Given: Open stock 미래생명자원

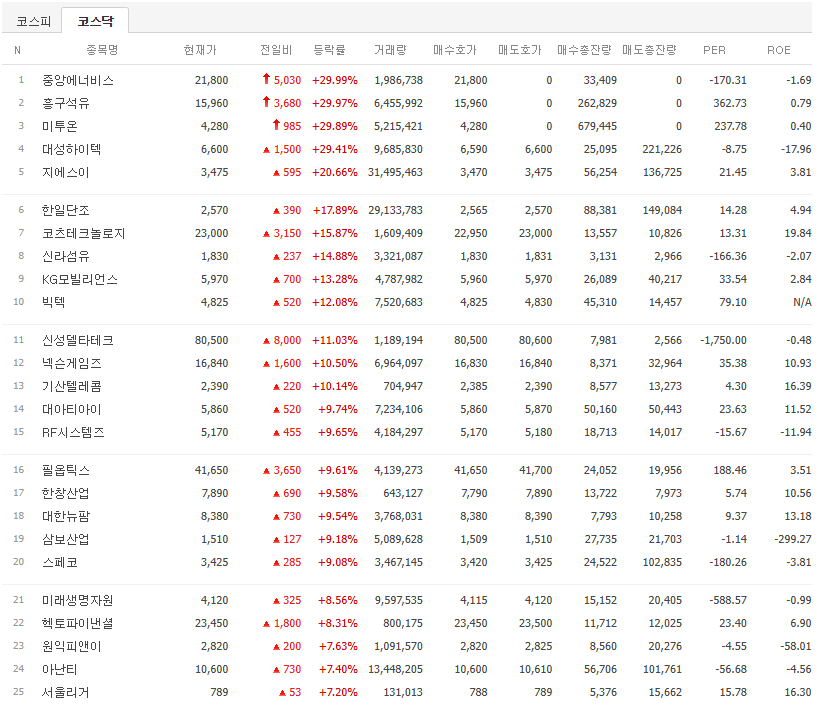Looking at the screenshot, I should 78,601.
